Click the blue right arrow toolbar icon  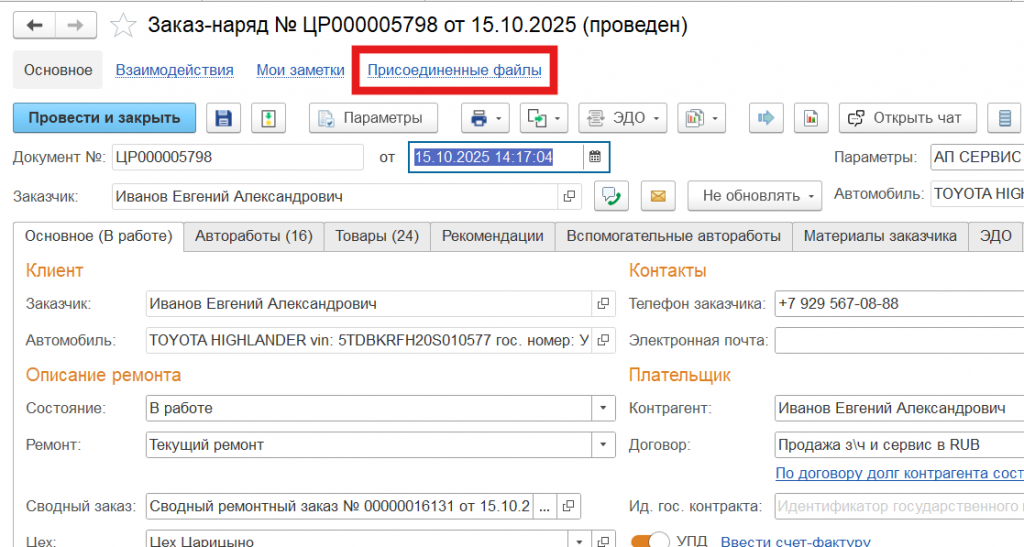(x=767, y=118)
